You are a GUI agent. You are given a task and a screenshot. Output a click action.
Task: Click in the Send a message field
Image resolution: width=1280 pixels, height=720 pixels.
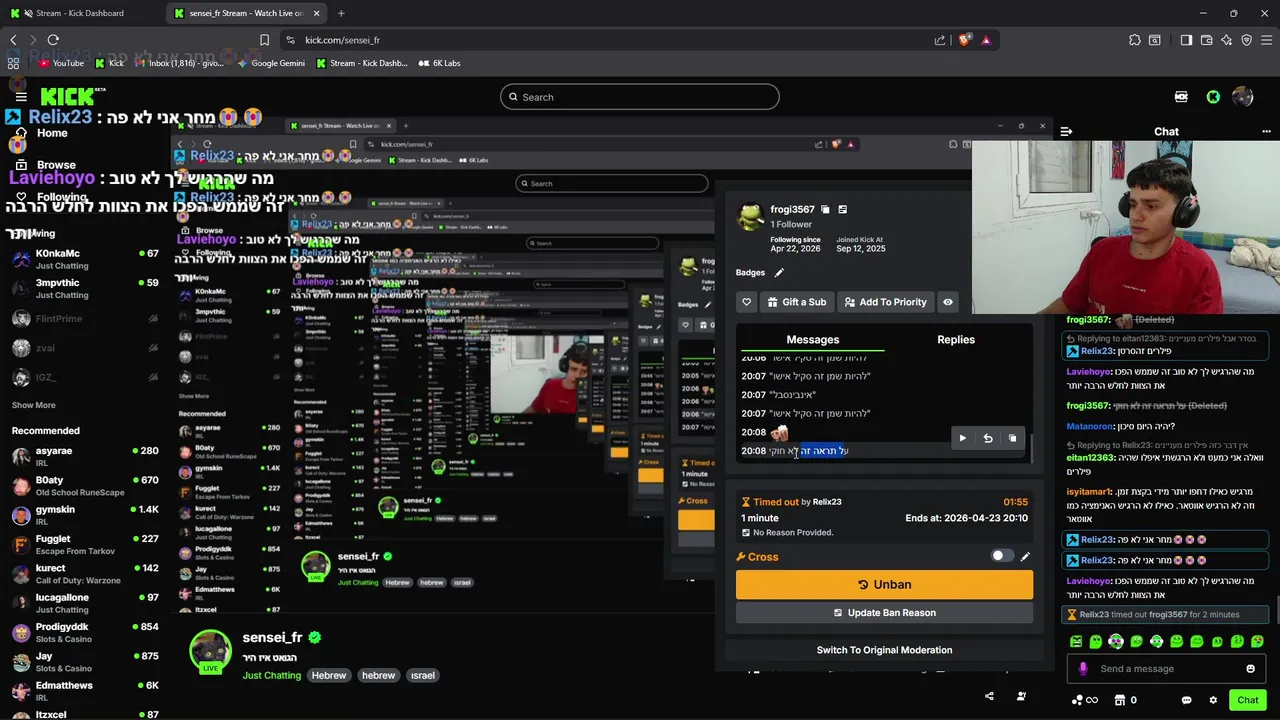pos(1165,669)
